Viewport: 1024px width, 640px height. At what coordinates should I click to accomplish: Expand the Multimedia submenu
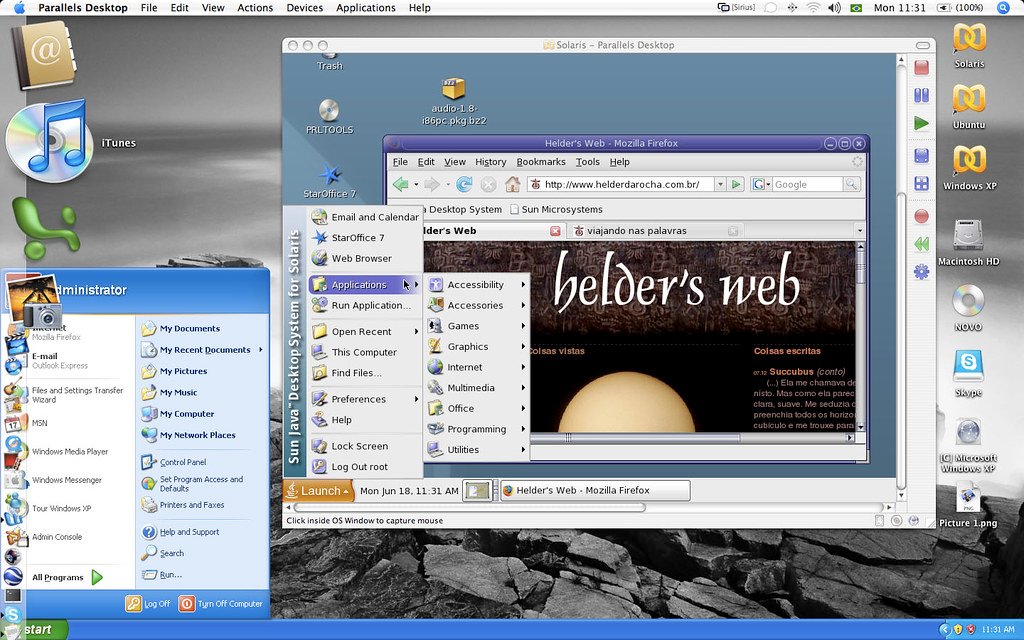pos(477,388)
